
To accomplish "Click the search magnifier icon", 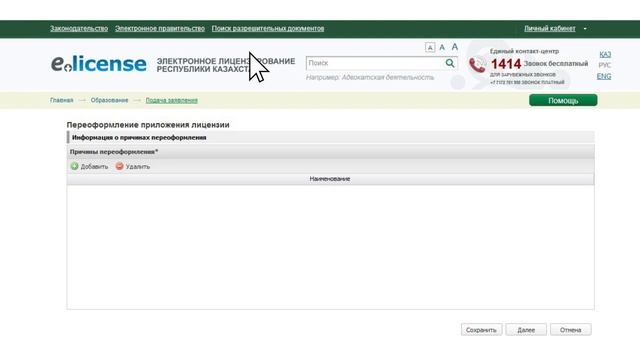I will point(450,63).
